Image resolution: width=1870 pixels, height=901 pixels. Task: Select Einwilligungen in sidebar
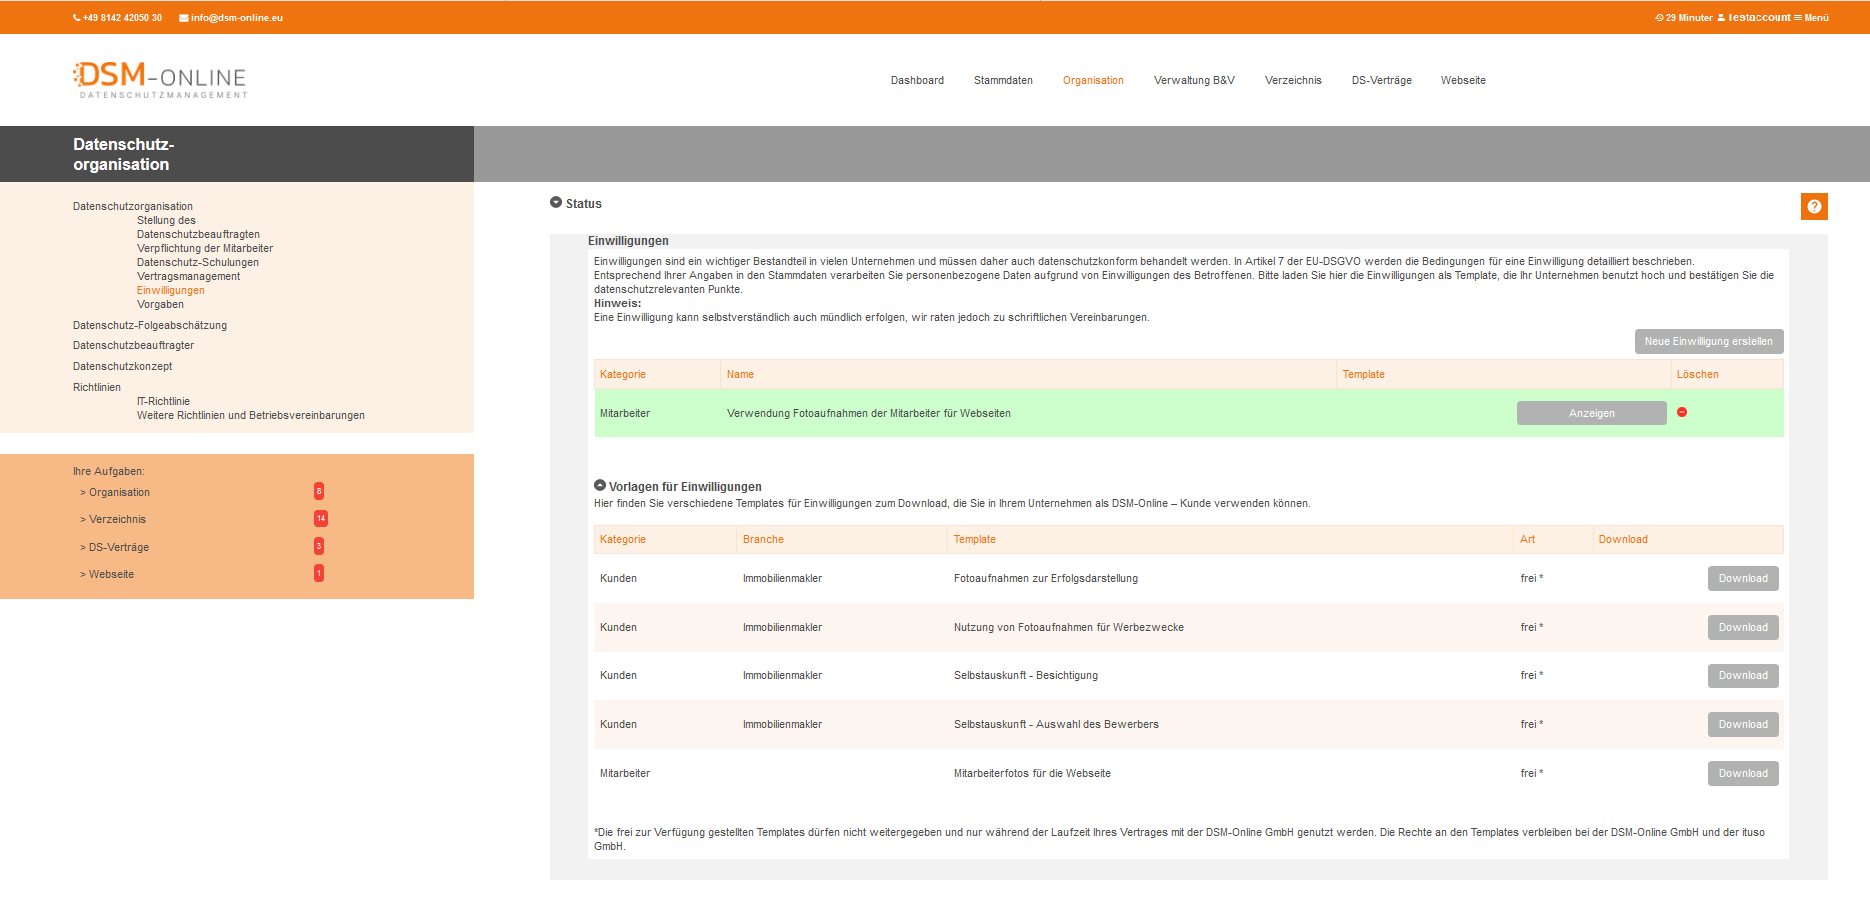tap(171, 290)
